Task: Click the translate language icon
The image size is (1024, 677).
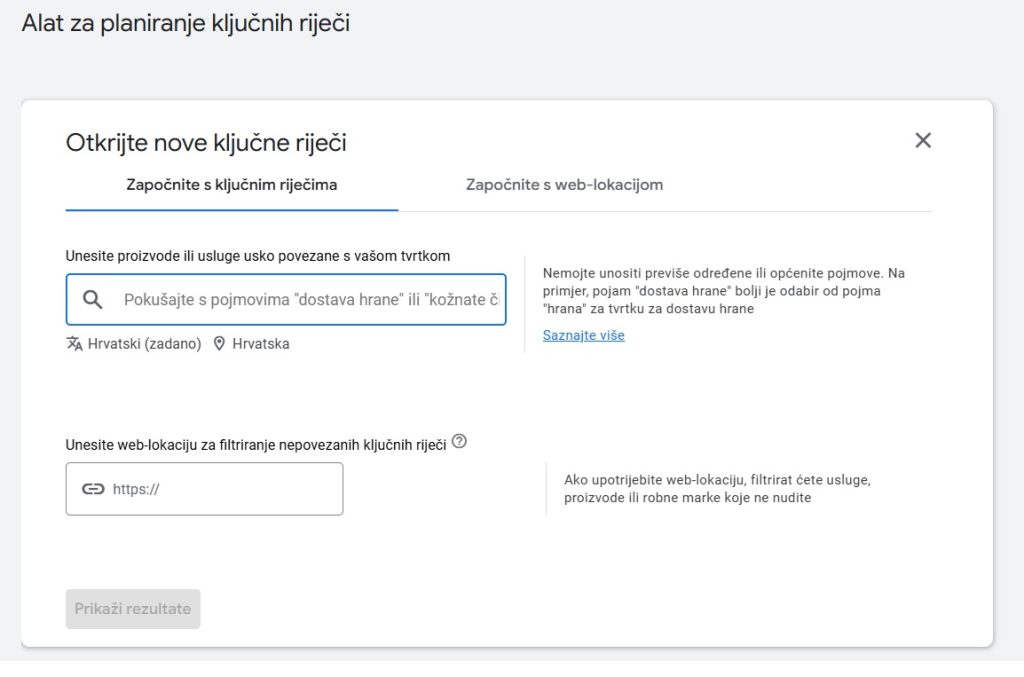Action: point(74,344)
